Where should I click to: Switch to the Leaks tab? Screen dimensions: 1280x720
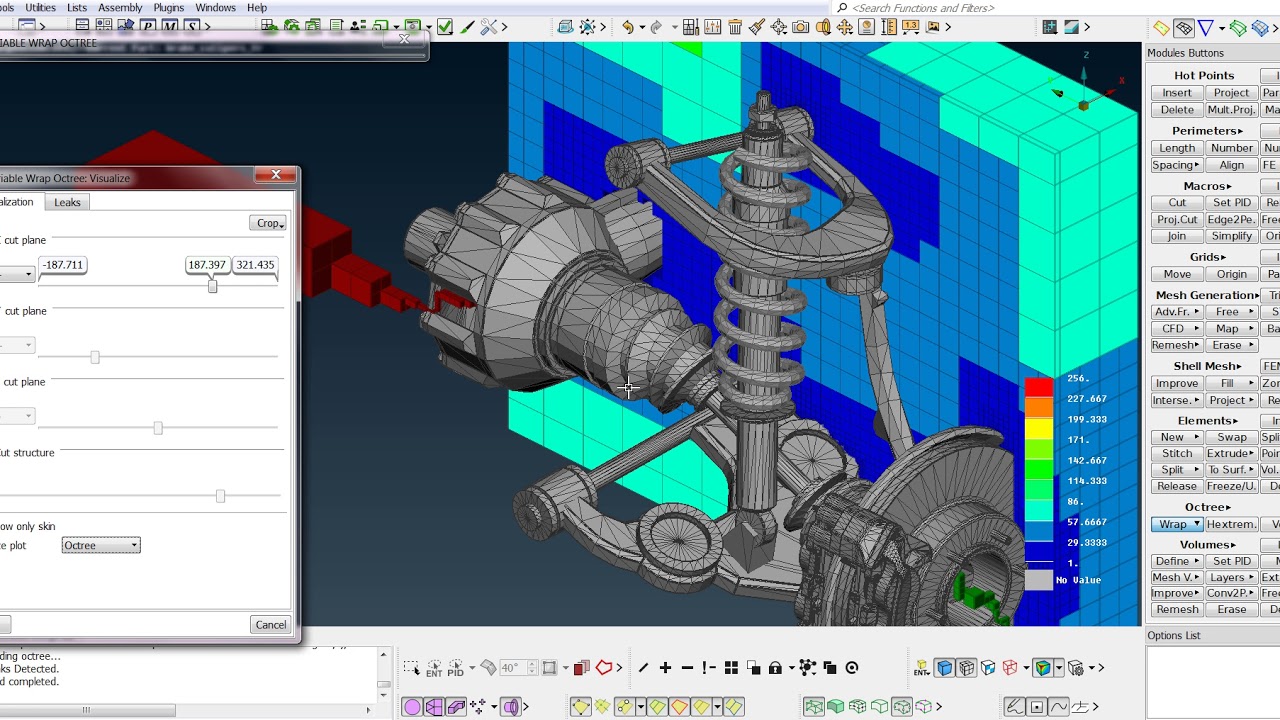pyautogui.click(x=67, y=202)
